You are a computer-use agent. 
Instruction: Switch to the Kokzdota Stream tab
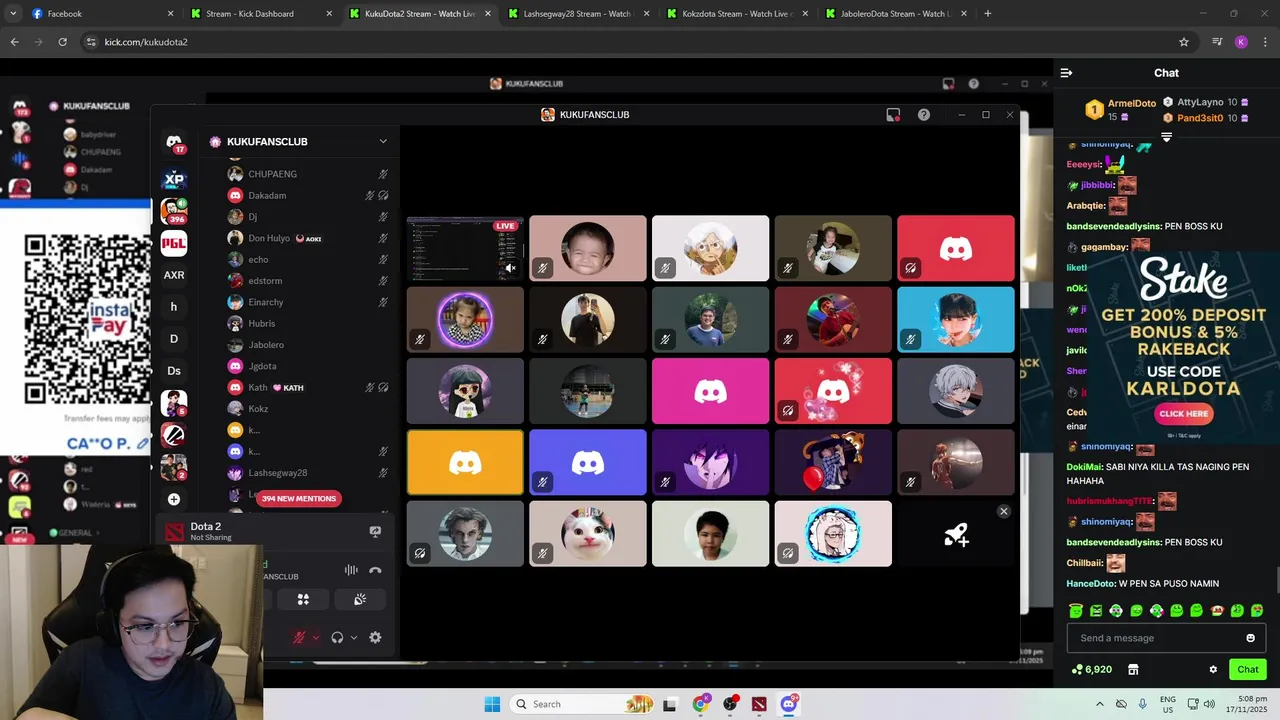point(736,14)
